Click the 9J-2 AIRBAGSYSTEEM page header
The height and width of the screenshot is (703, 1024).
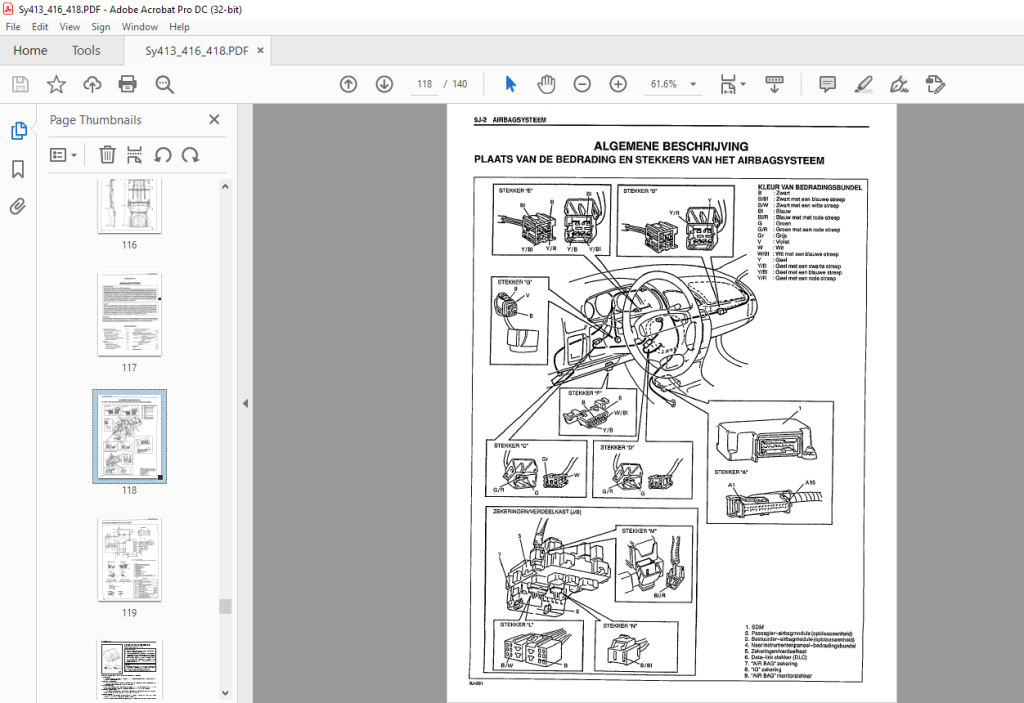pyautogui.click(x=509, y=120)
